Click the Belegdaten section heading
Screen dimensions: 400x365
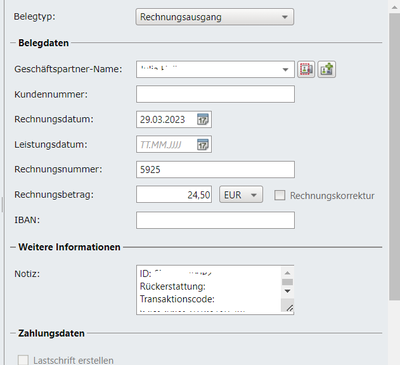pyautogui.click(x=43, y=43)
